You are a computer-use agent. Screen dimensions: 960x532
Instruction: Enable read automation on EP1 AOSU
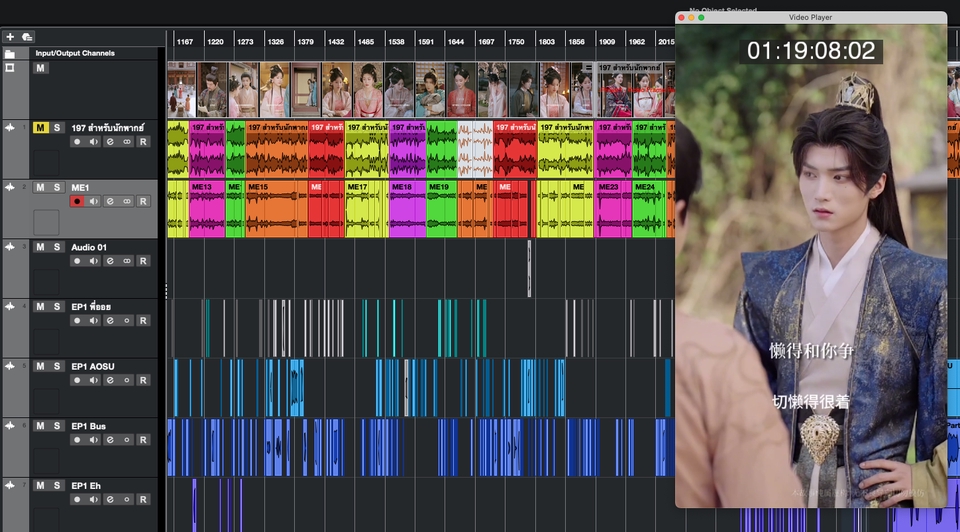pos(143,380)
